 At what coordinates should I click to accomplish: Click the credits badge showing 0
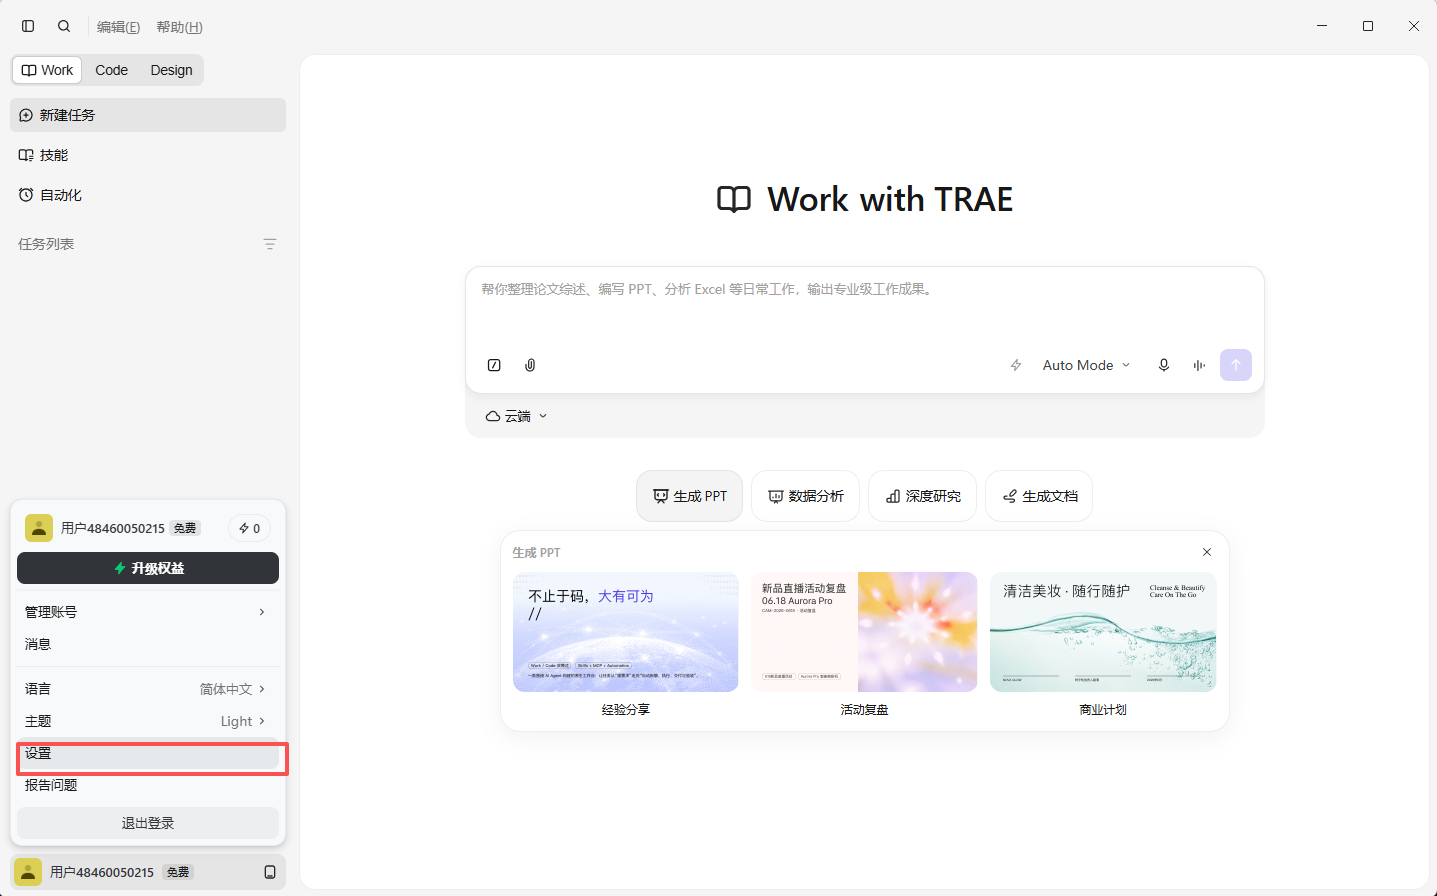[x=249, y=528]
